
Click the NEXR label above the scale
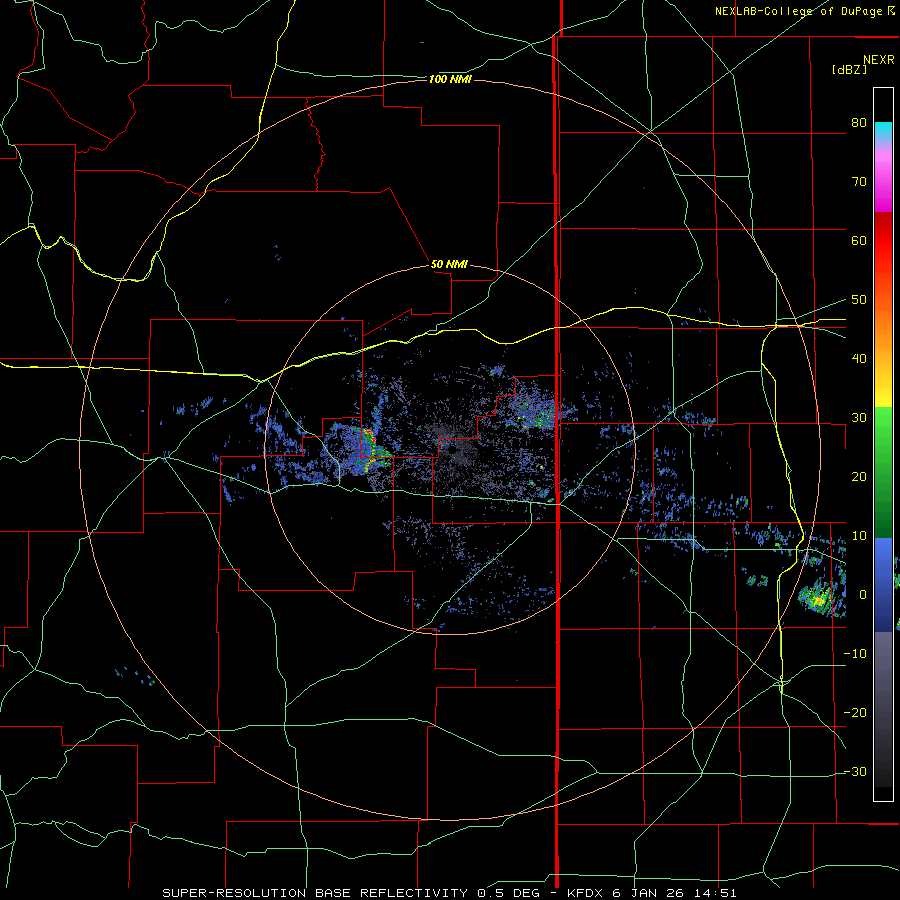[879, 60]
